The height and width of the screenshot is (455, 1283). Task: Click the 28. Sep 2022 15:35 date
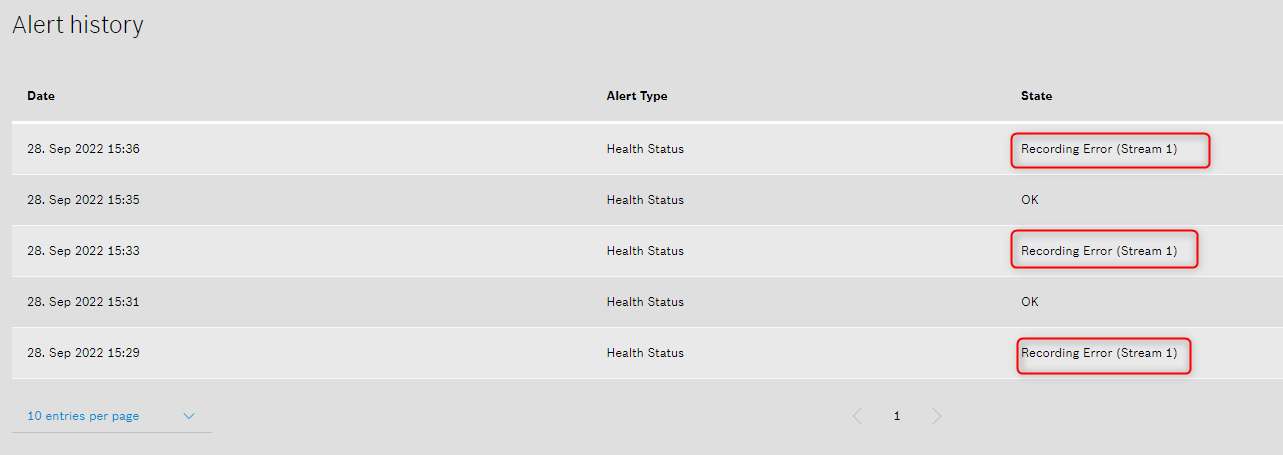point(83,200)
